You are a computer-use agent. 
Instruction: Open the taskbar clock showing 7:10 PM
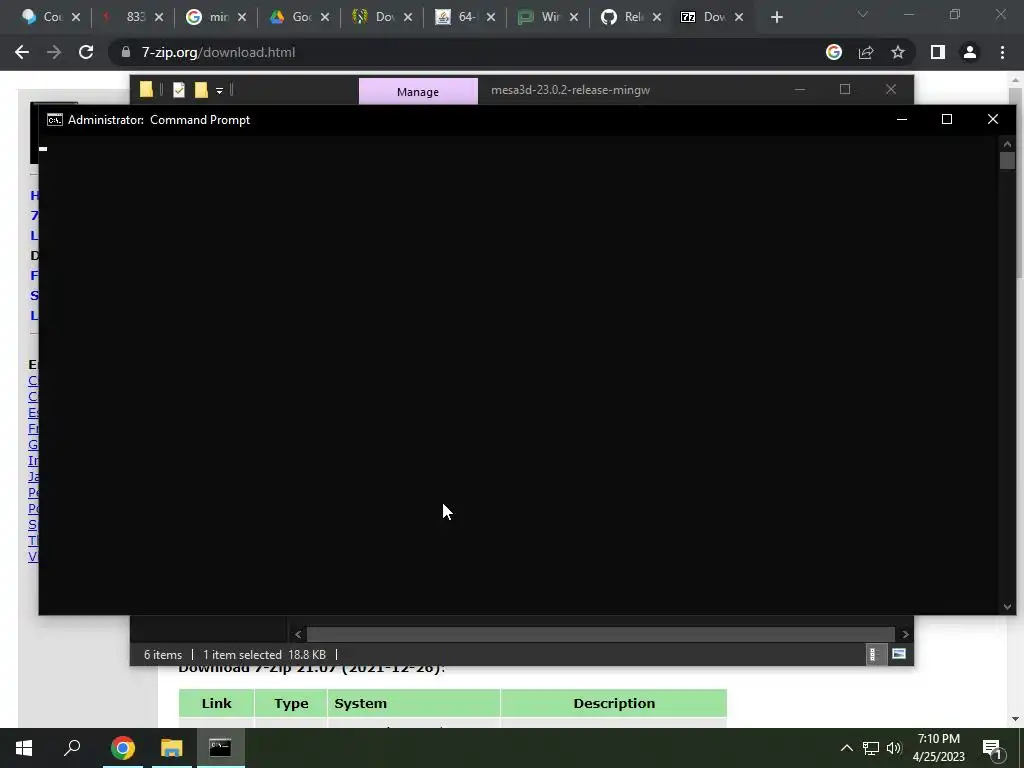tap(938, 748)
